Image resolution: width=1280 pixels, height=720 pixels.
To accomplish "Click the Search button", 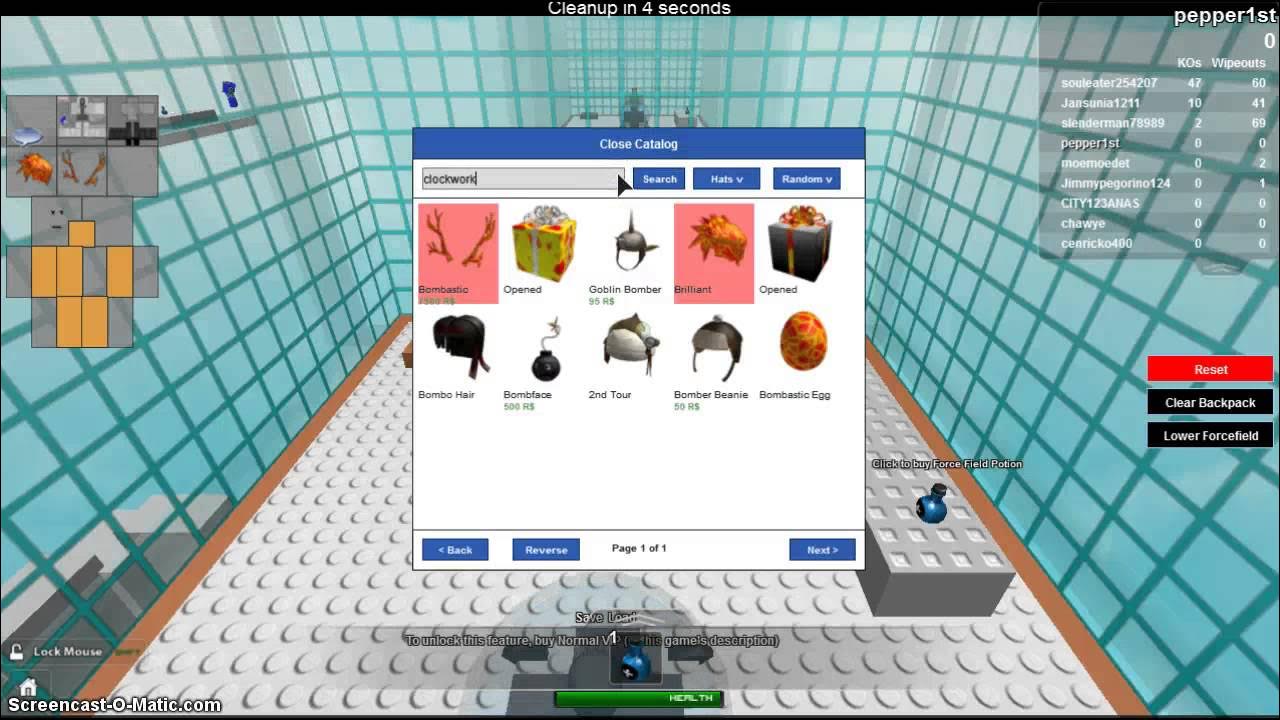I will 659,179.
